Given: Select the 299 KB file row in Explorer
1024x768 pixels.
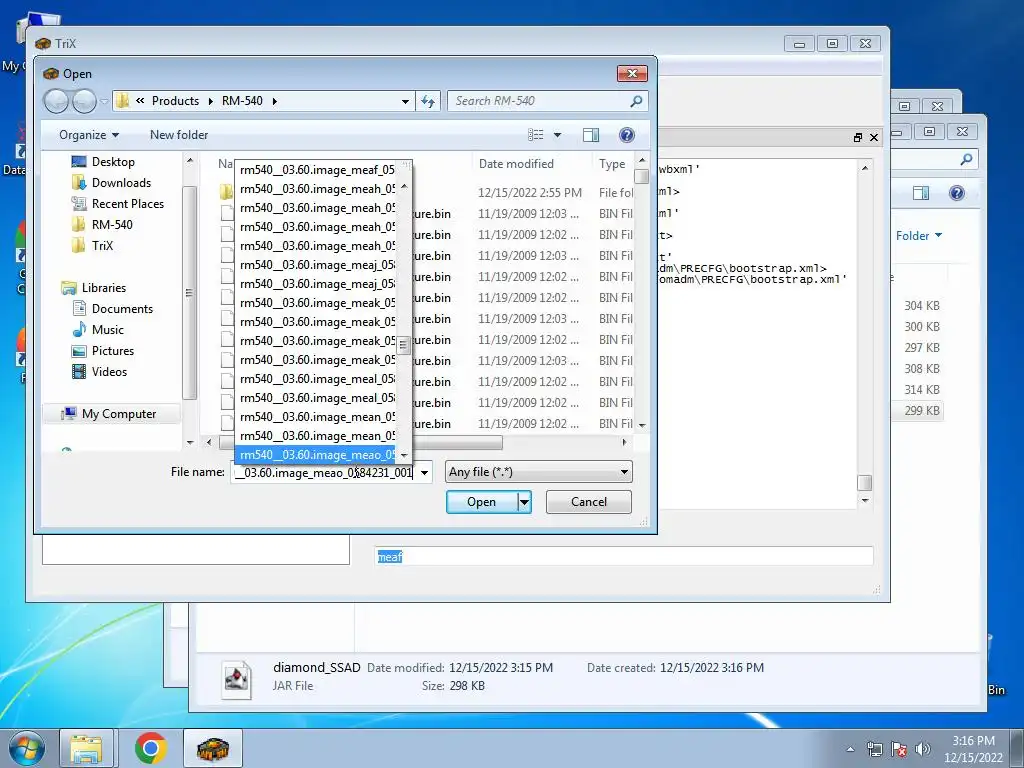Looking at the screenshot, I should tap(918, 410).
